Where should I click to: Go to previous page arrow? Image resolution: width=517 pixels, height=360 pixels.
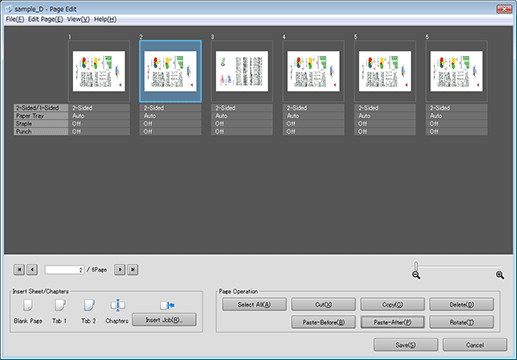tap(32, 269)
